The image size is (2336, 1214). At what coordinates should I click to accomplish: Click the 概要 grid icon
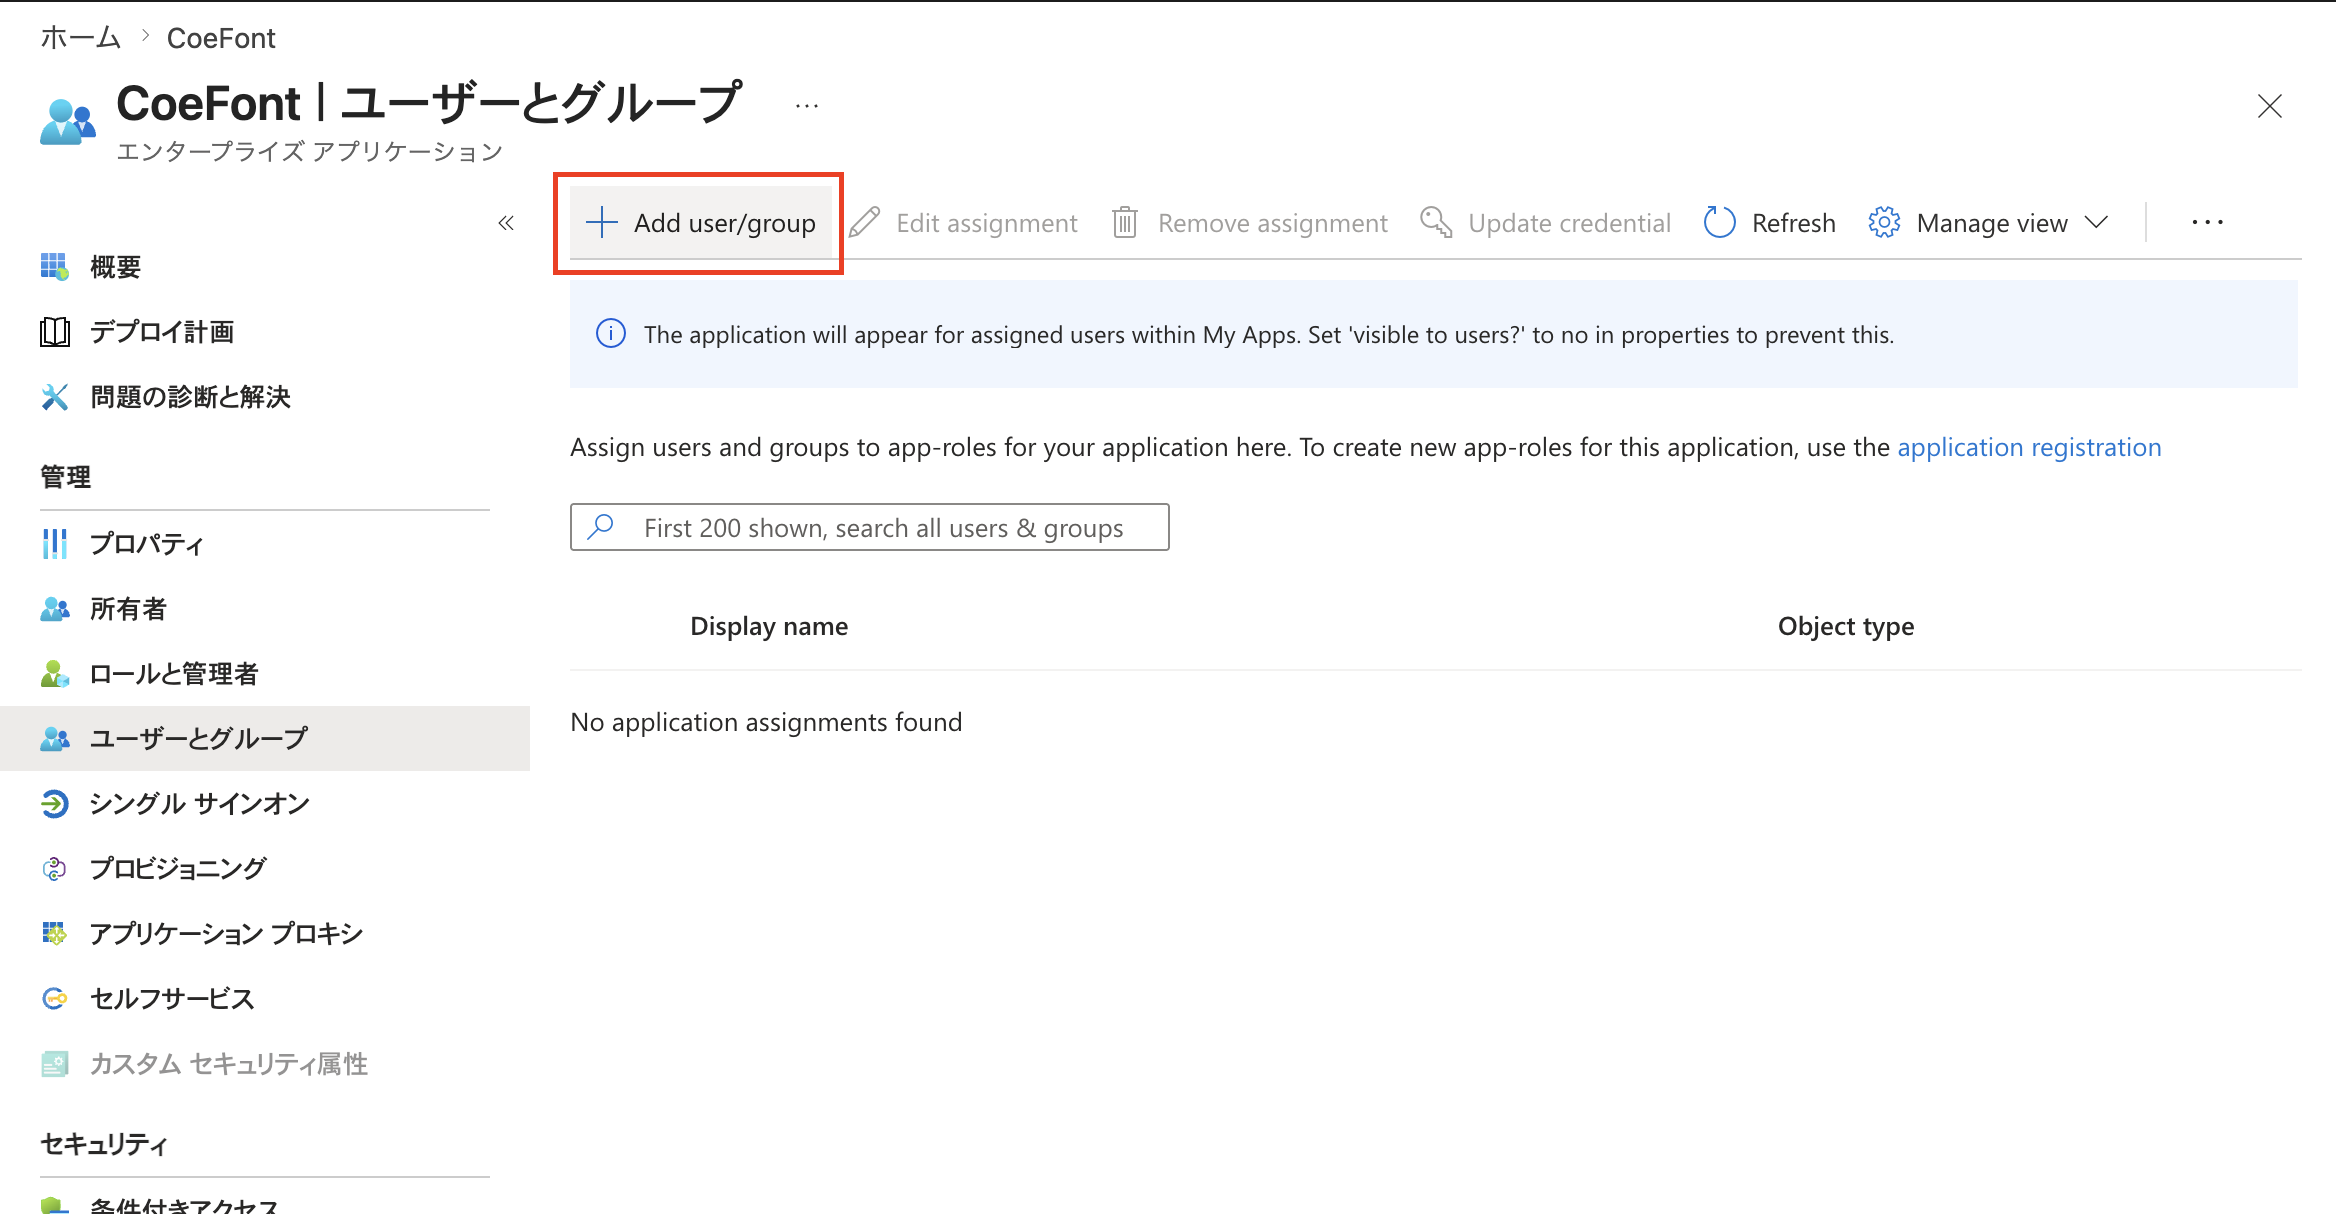click(54, 267)
